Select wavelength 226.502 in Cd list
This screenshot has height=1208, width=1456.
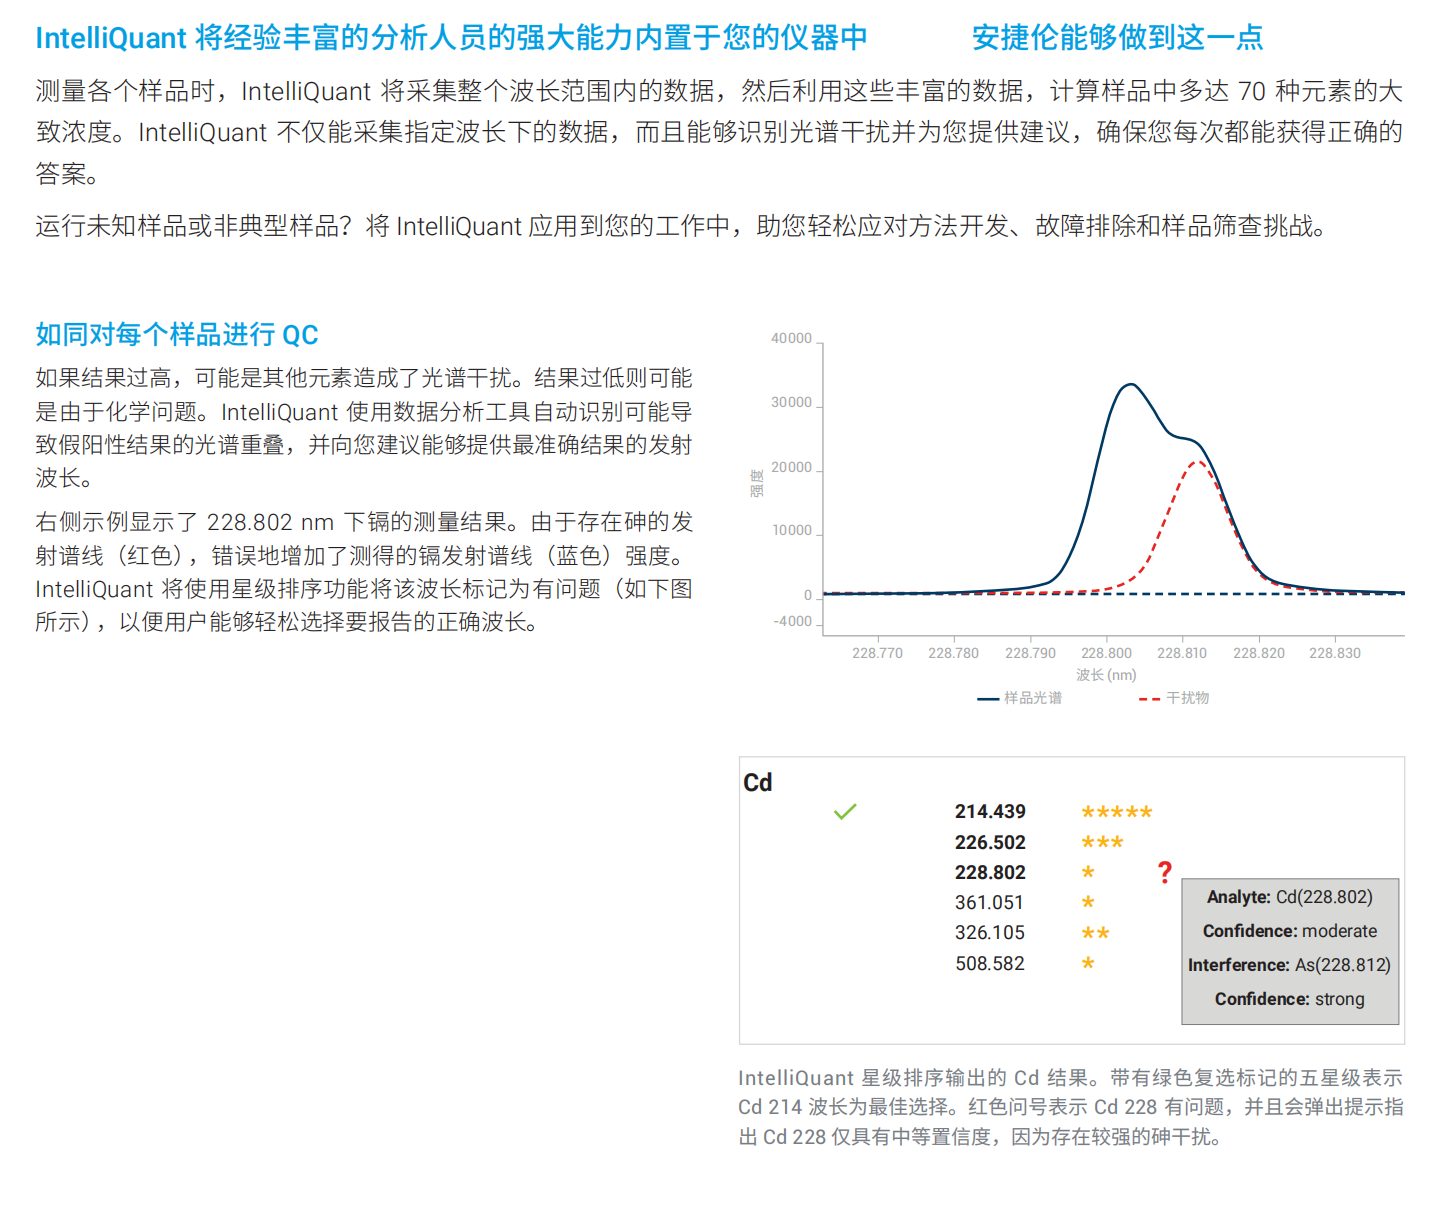click(x=990, y=842)
